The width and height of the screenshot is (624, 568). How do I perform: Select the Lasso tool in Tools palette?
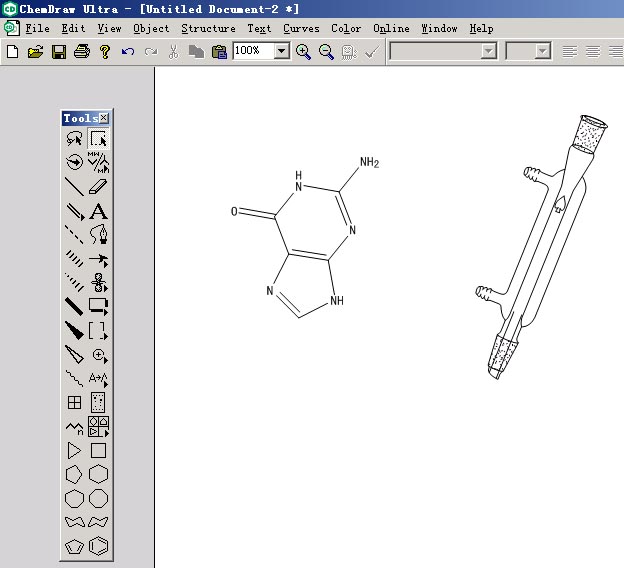click(74, 140)
